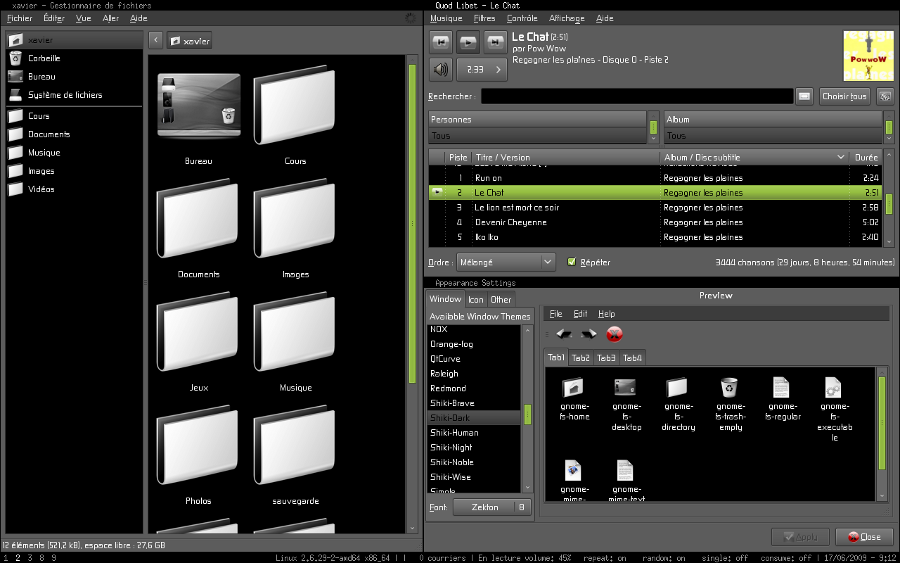Click the preview back arrow icon
Viewport: 900px width, 563px height.
point(564,334)
